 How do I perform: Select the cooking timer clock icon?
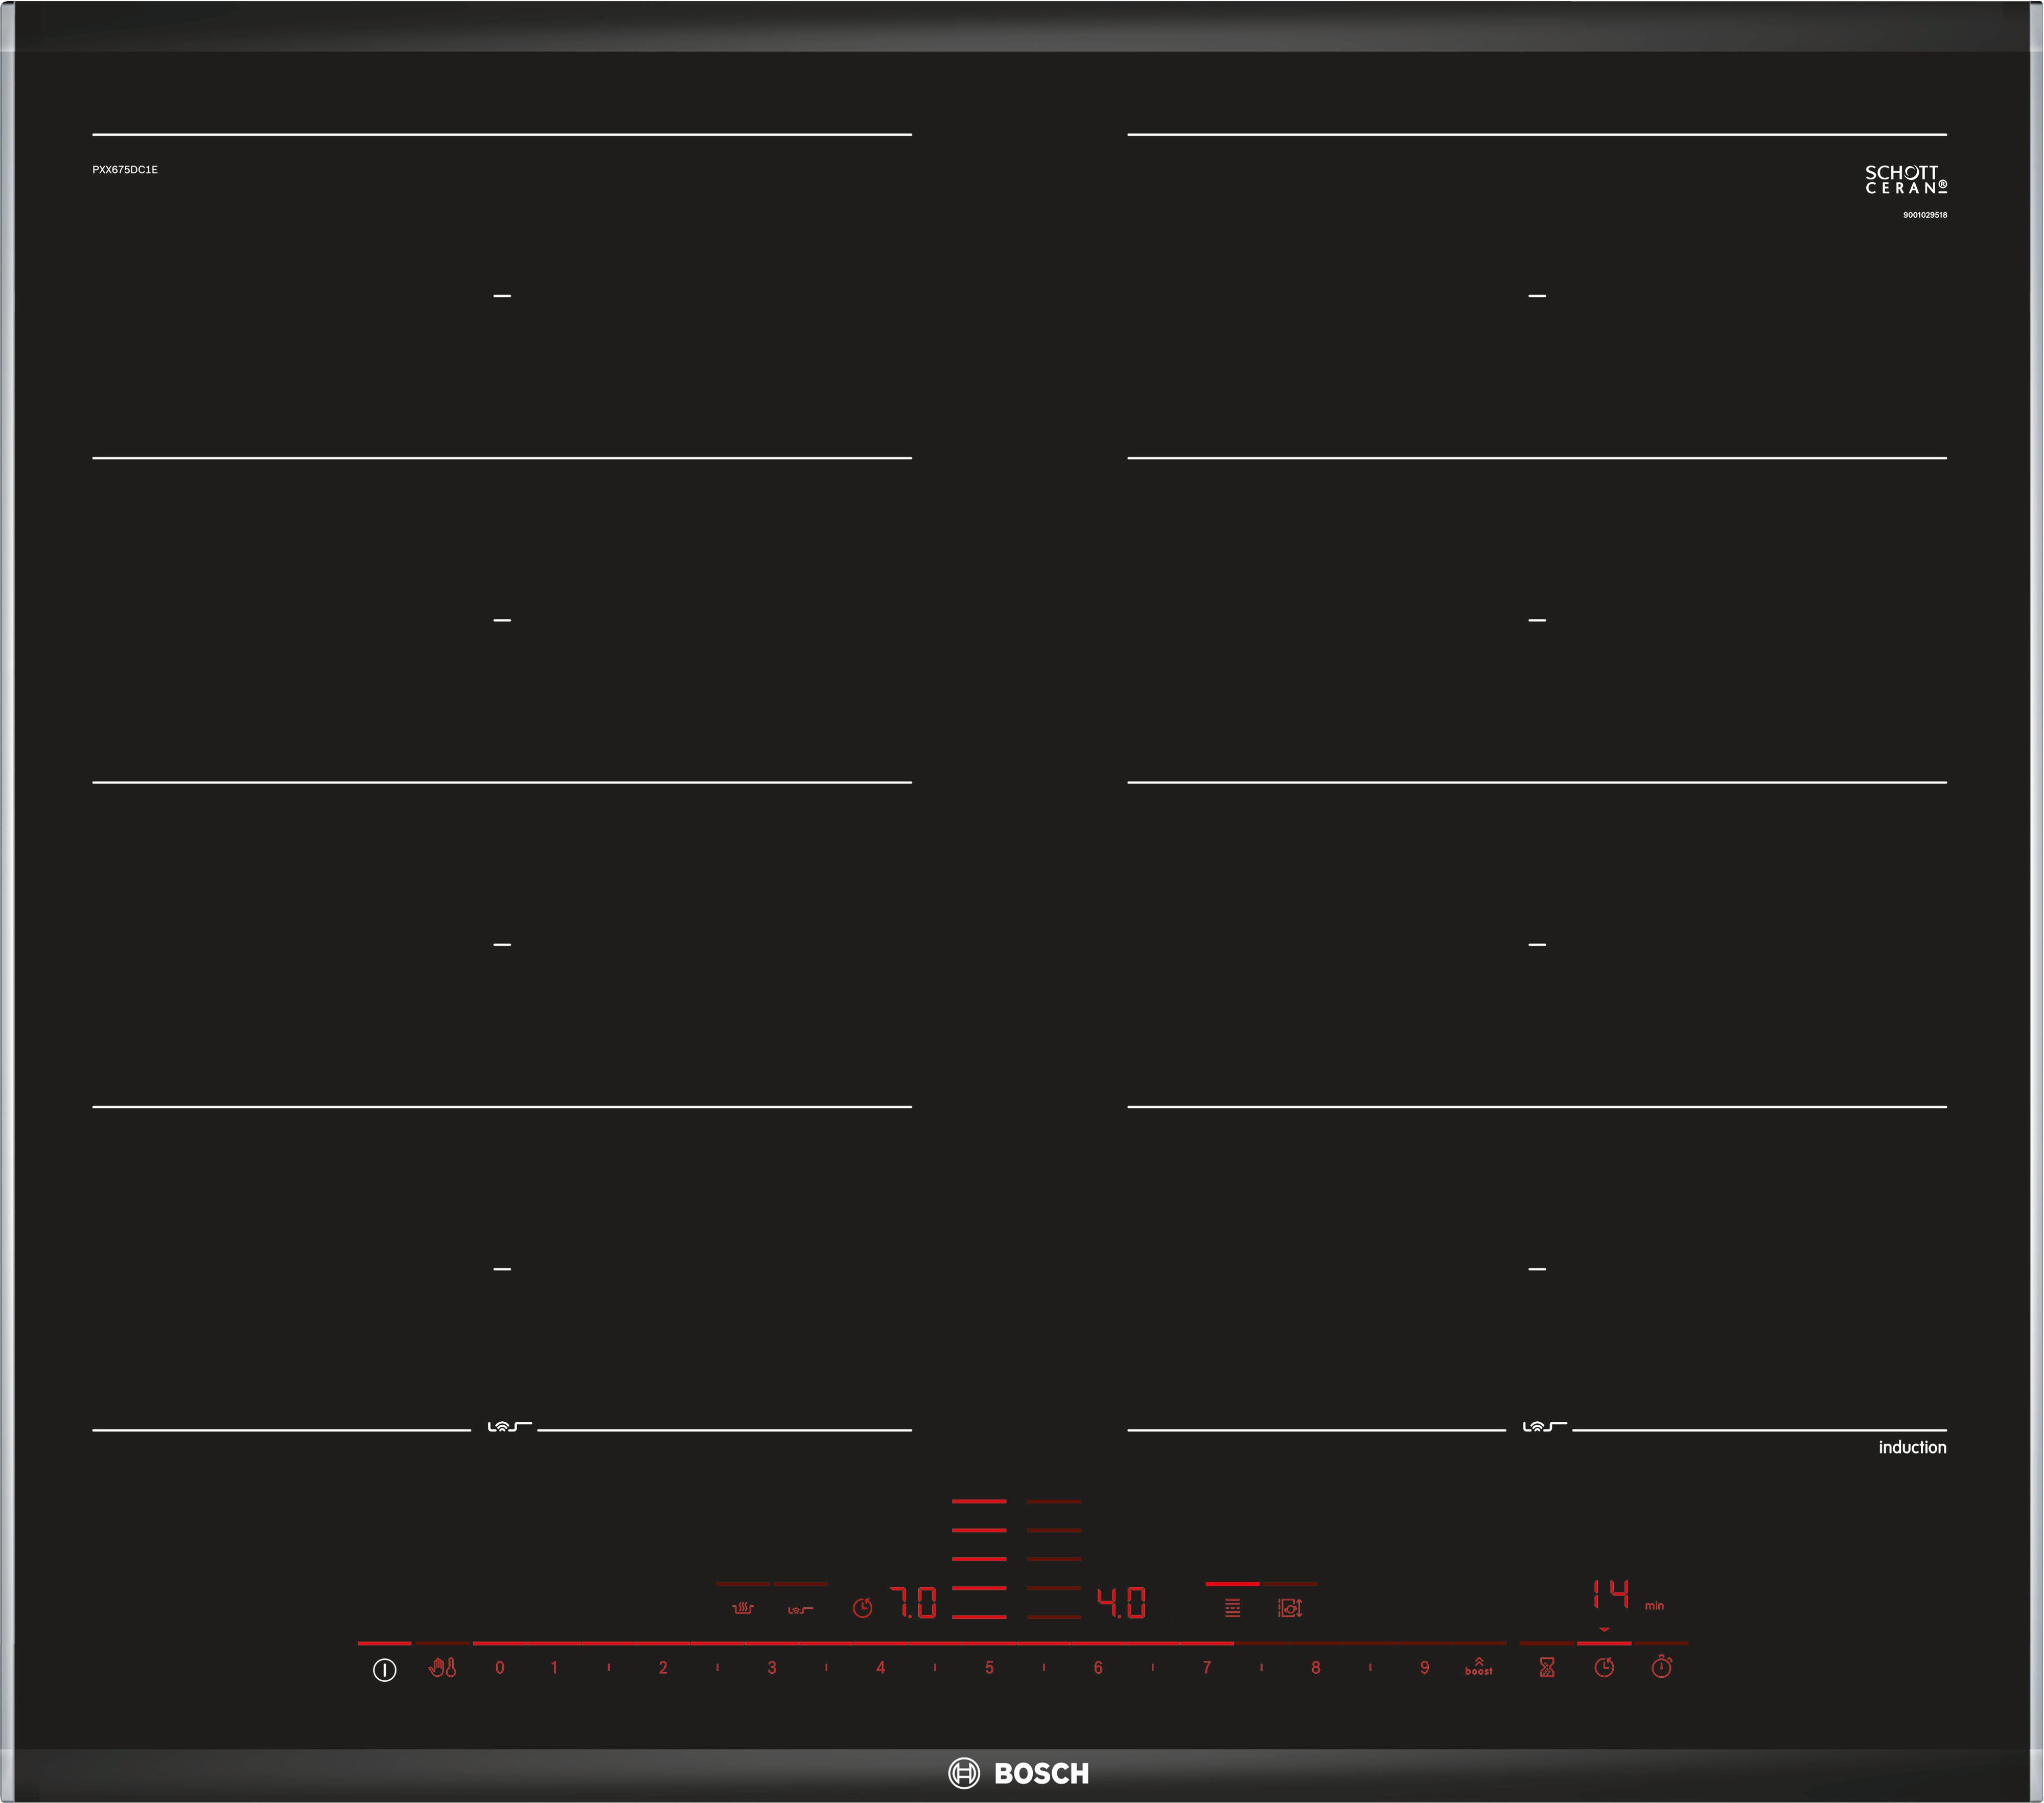coord(1604,1667)
